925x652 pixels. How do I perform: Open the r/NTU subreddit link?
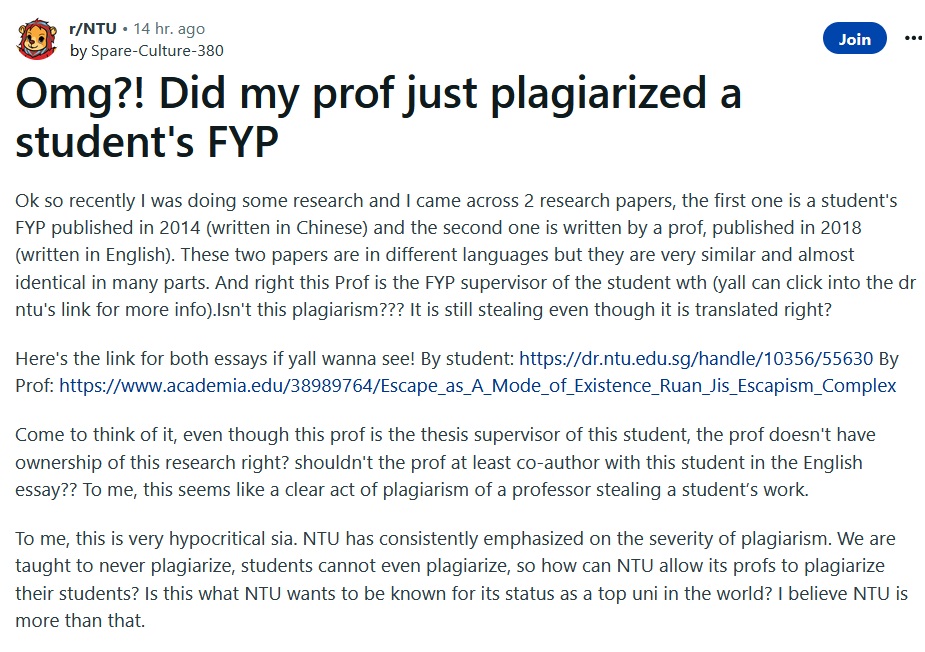pyautogui.click(x=93, y=28)
